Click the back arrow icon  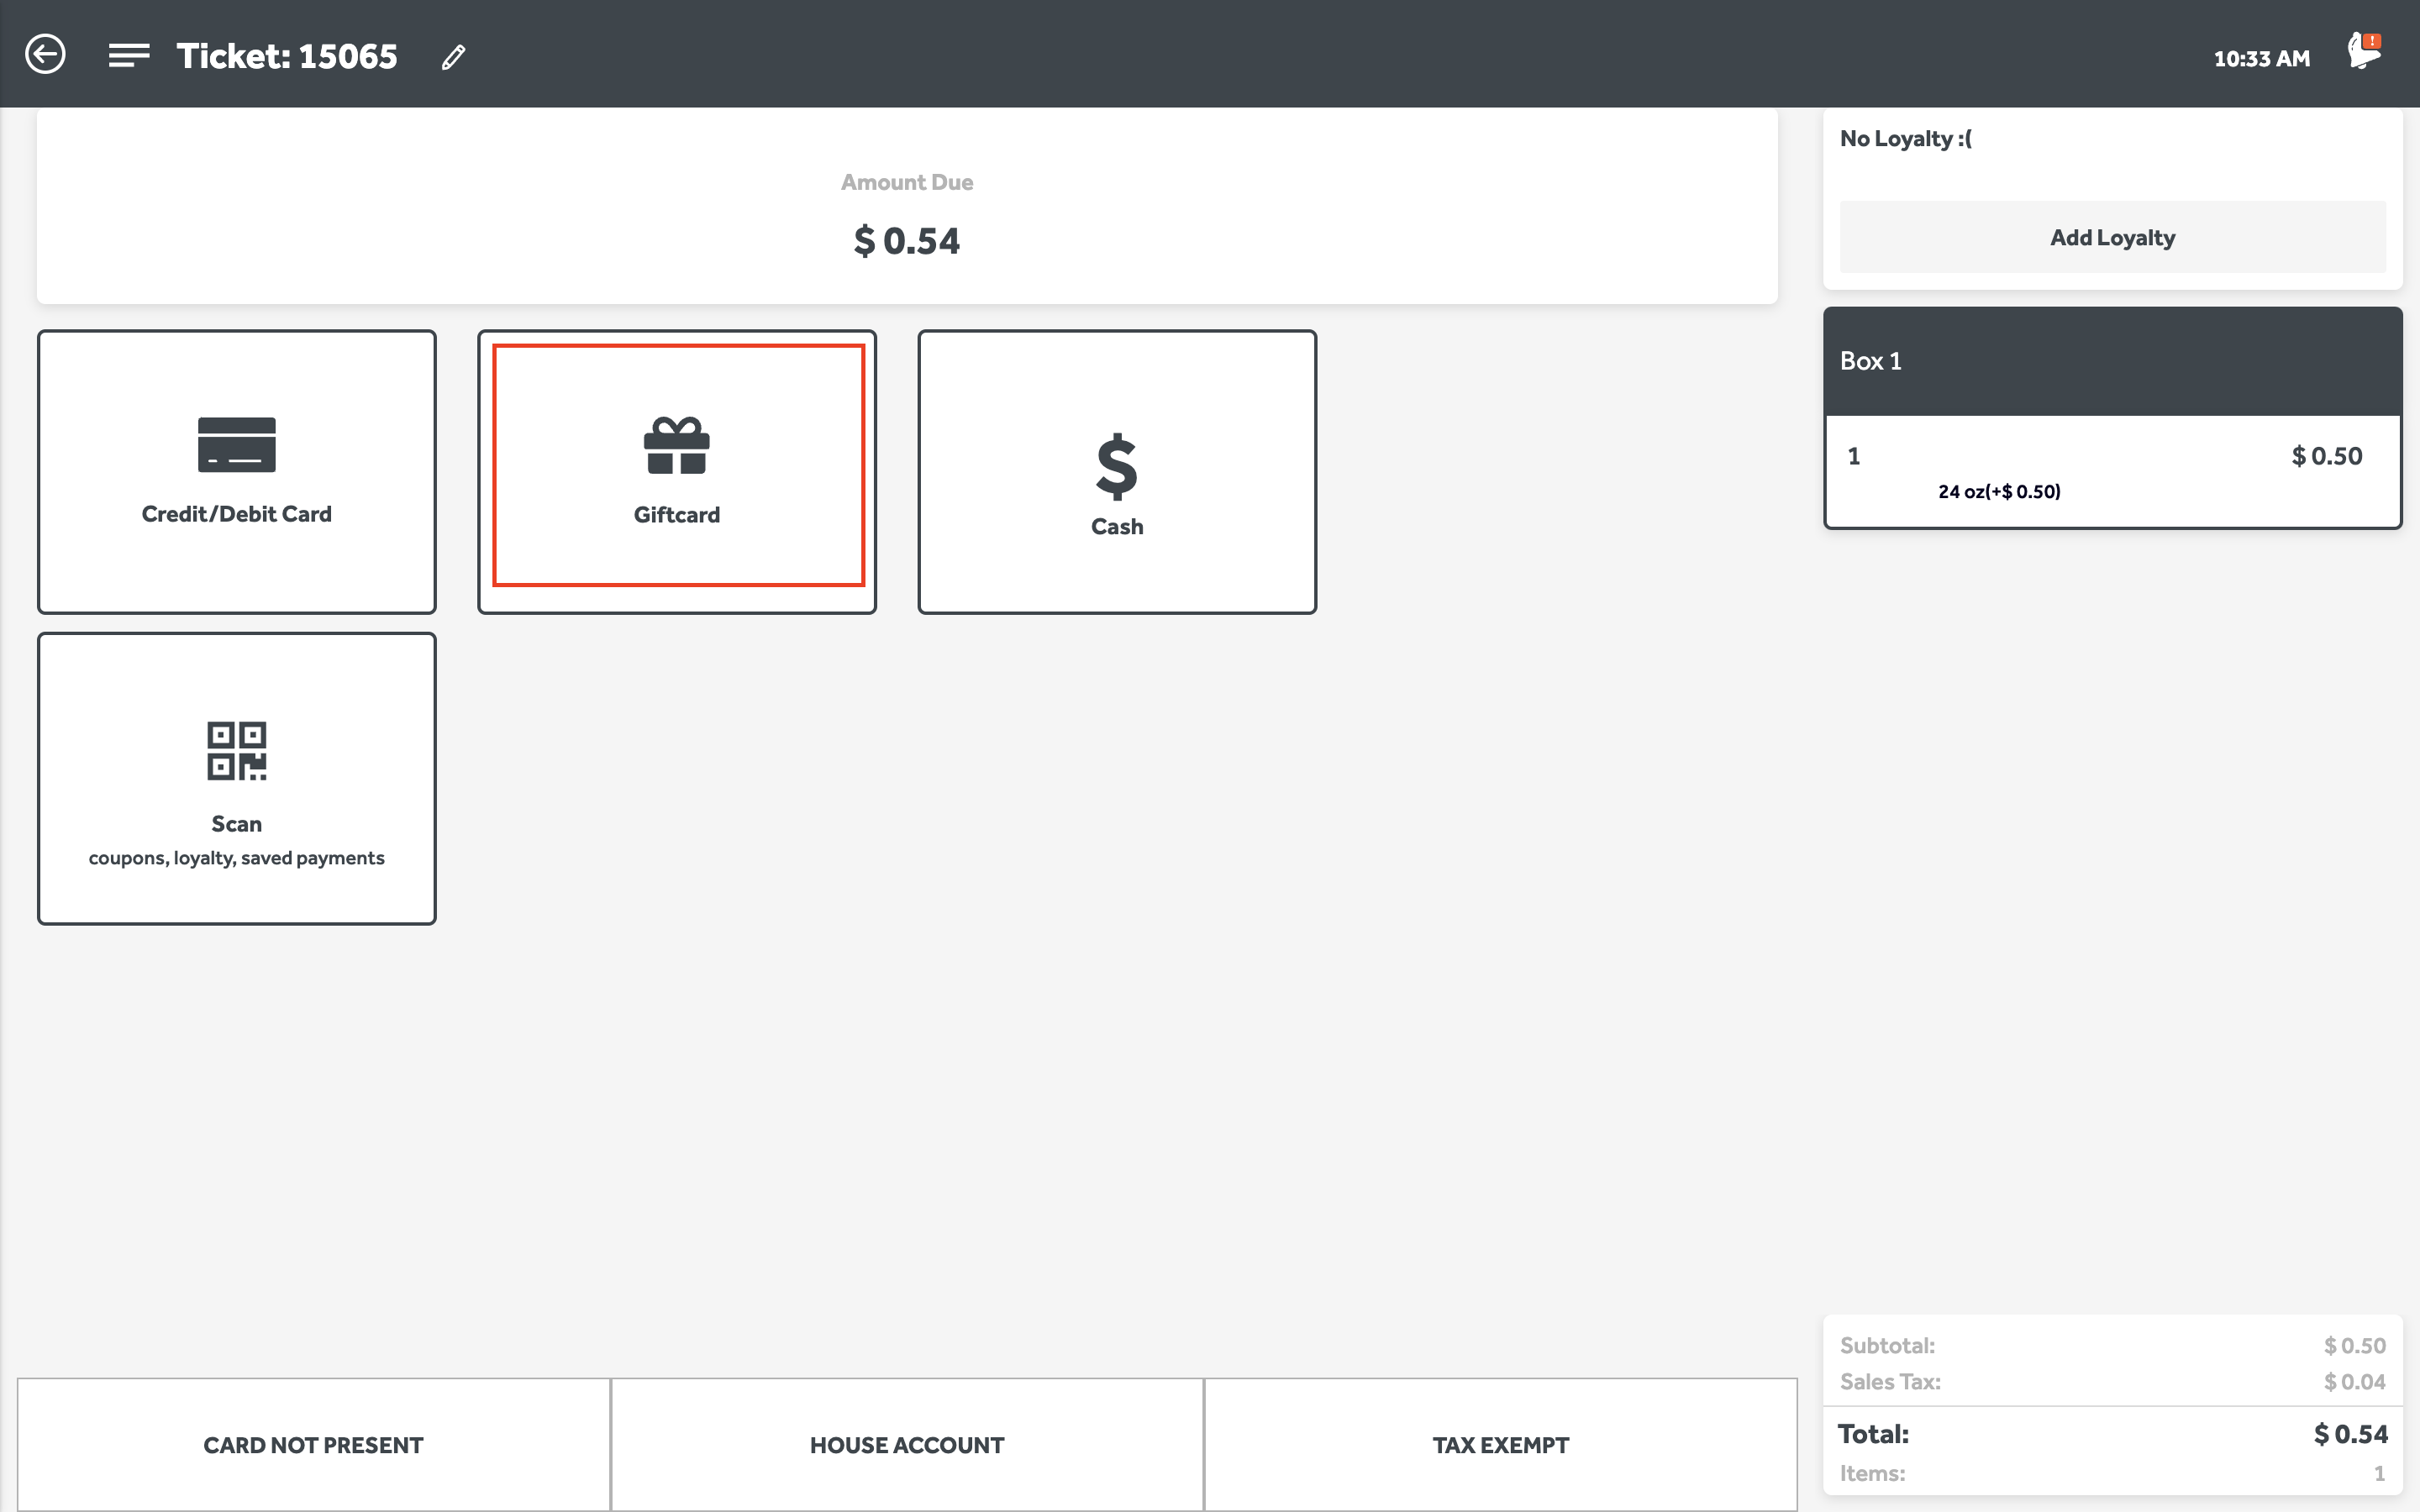click(x=45, y=54)
